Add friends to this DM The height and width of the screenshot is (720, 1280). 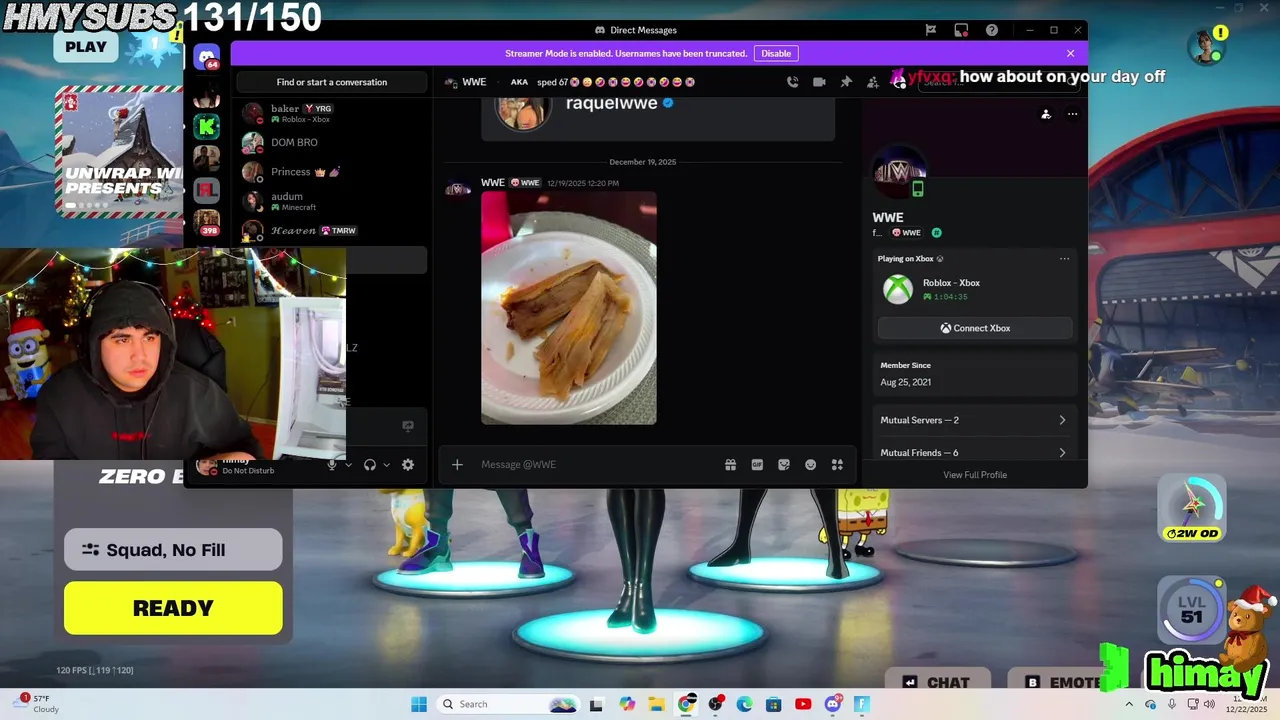[x=872, y=82]
